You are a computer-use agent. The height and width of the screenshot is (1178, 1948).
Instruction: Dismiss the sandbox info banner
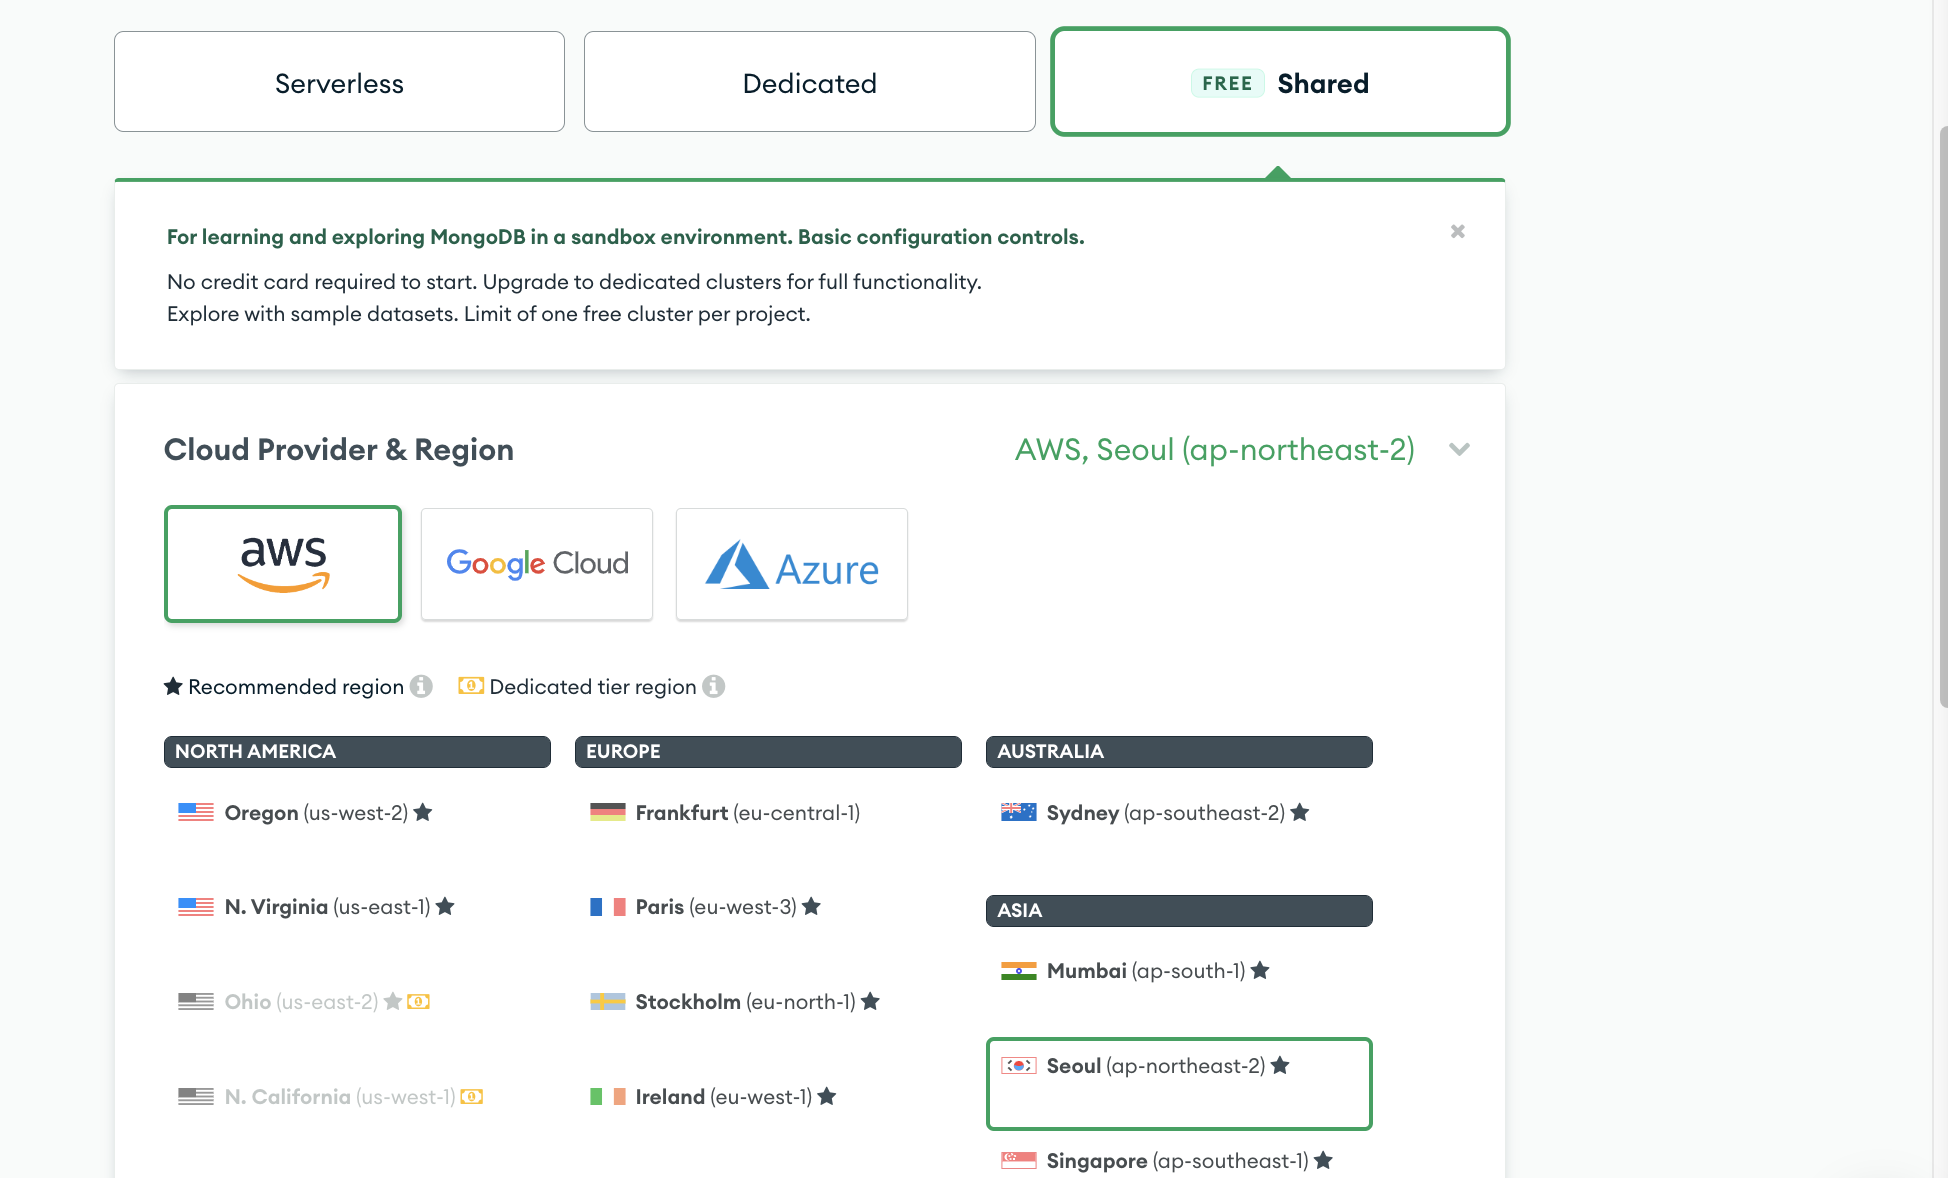click(1457, 232)
